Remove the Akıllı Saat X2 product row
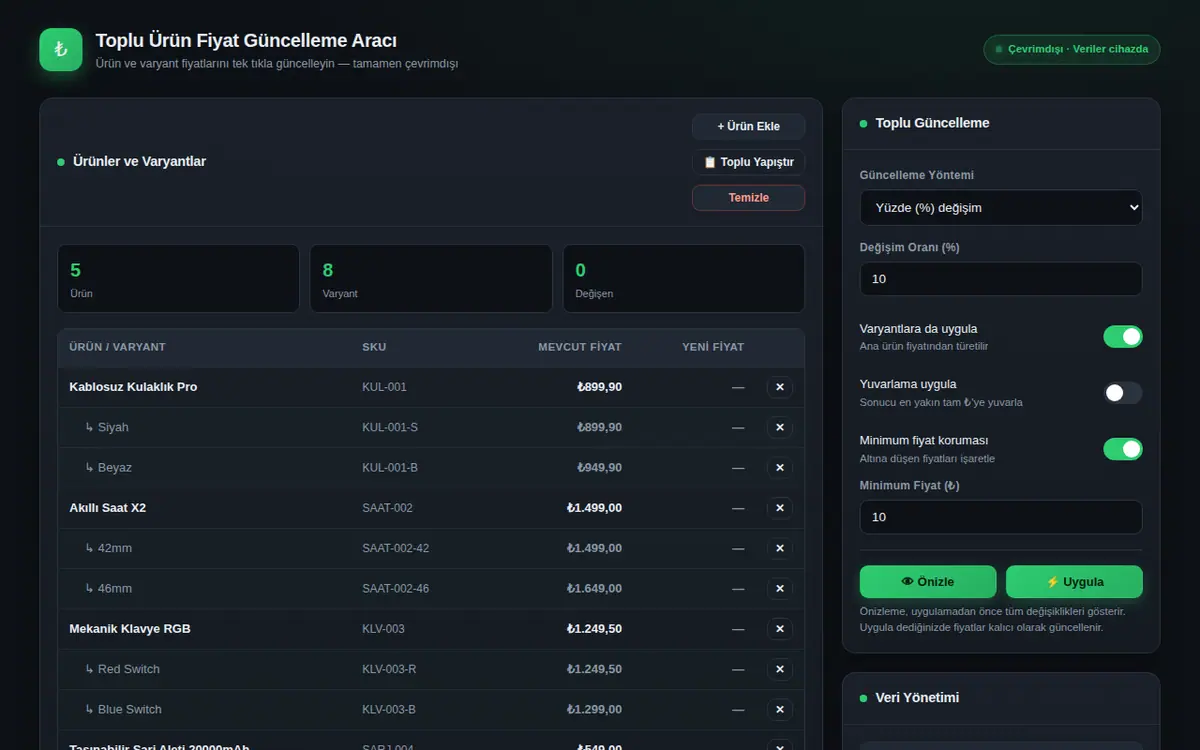The image size is (1200, 750). [x=780, y=508]
